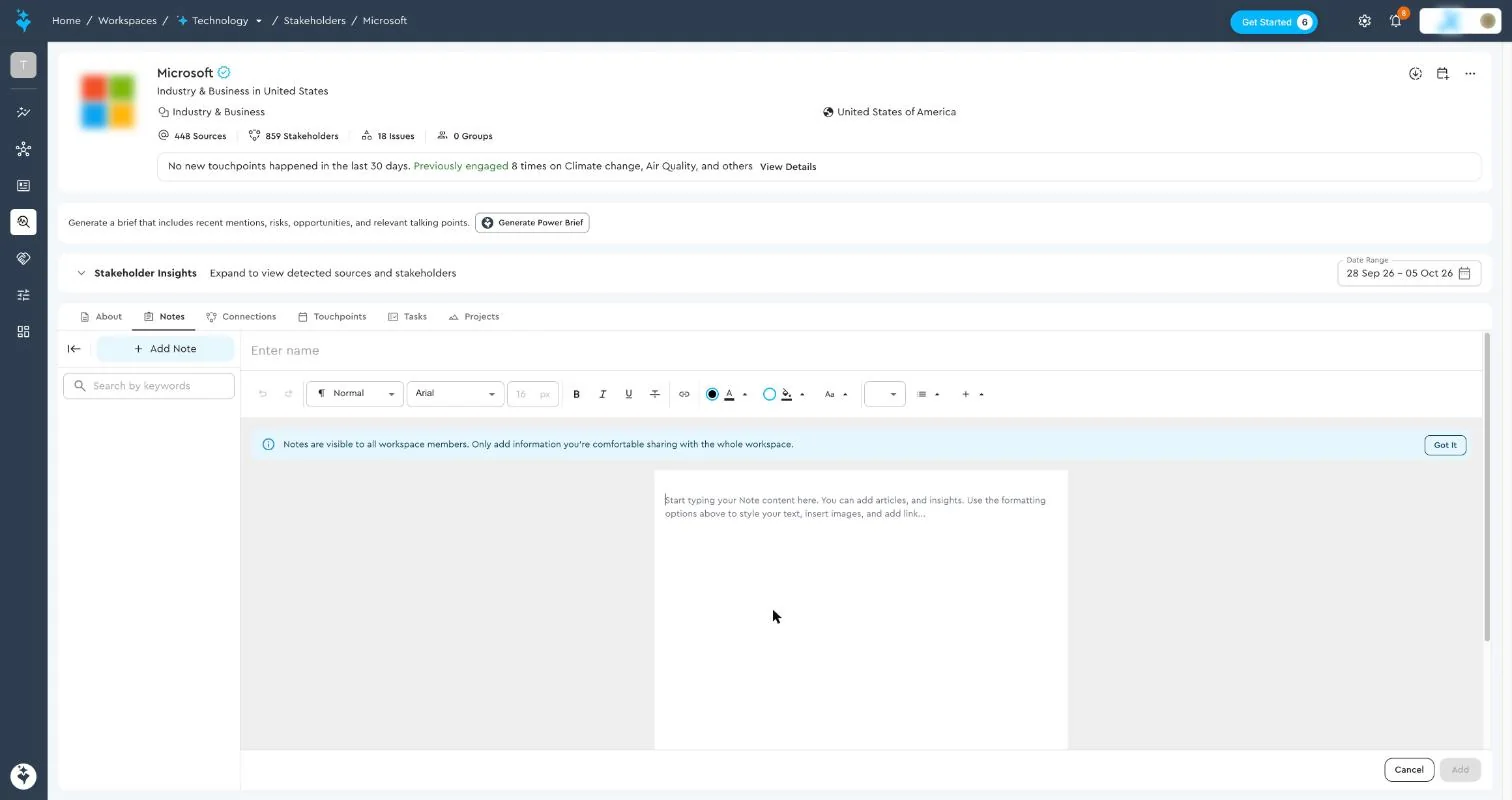Screen dimensions: 1512x800
Task: Open the Projects tab
Action: point(474,317)
